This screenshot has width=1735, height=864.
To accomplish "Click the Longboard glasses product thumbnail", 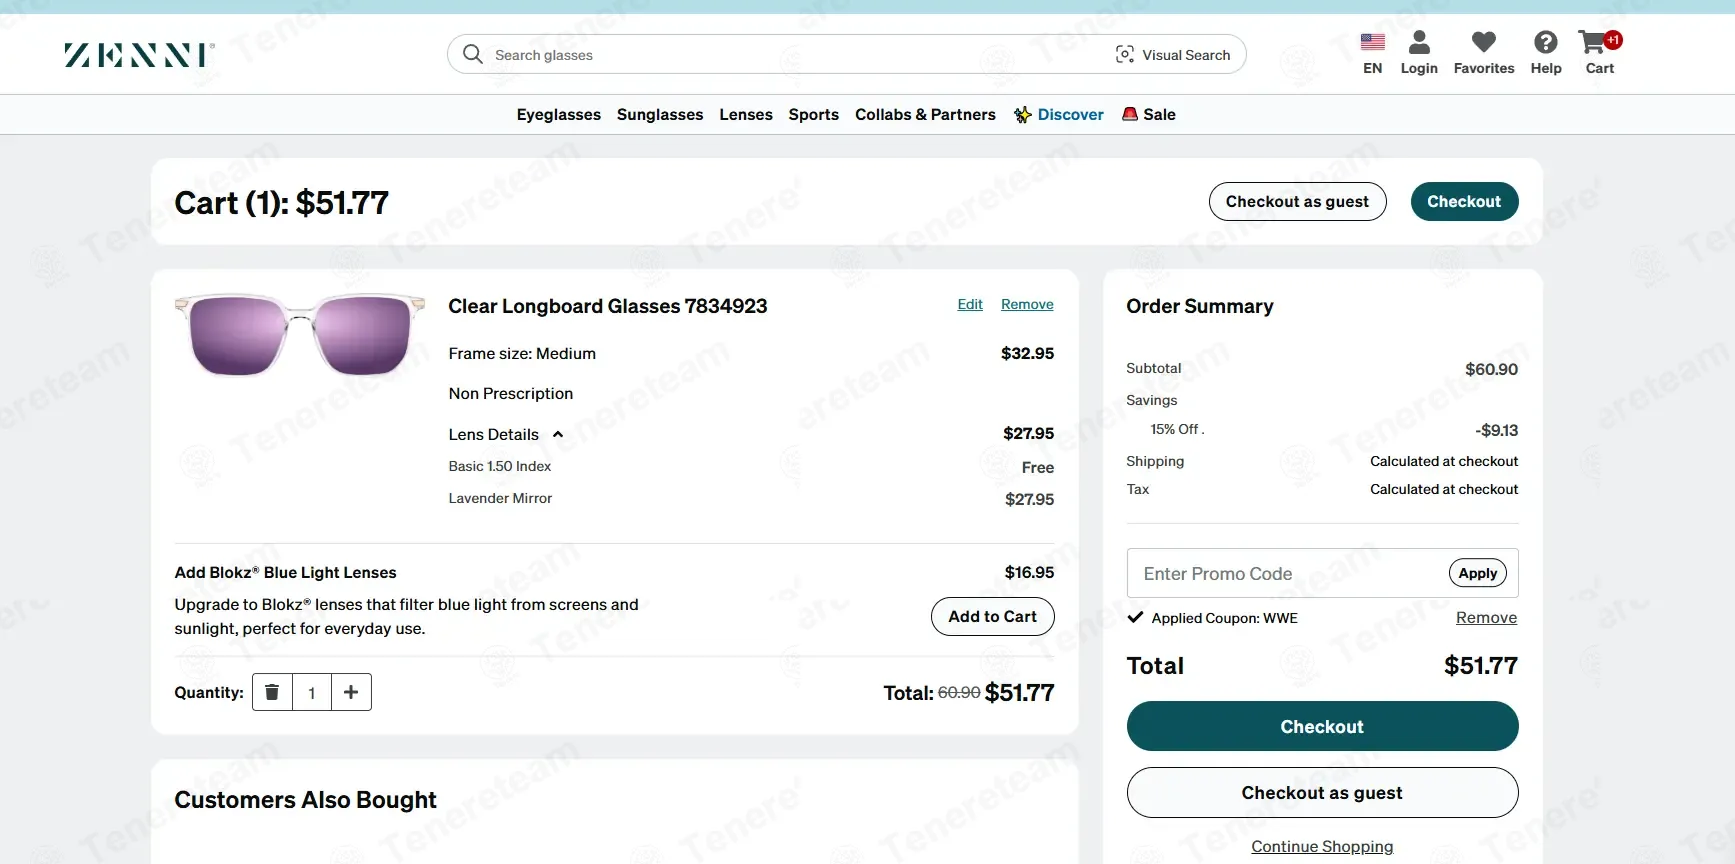I will click(x=300, y=334).
